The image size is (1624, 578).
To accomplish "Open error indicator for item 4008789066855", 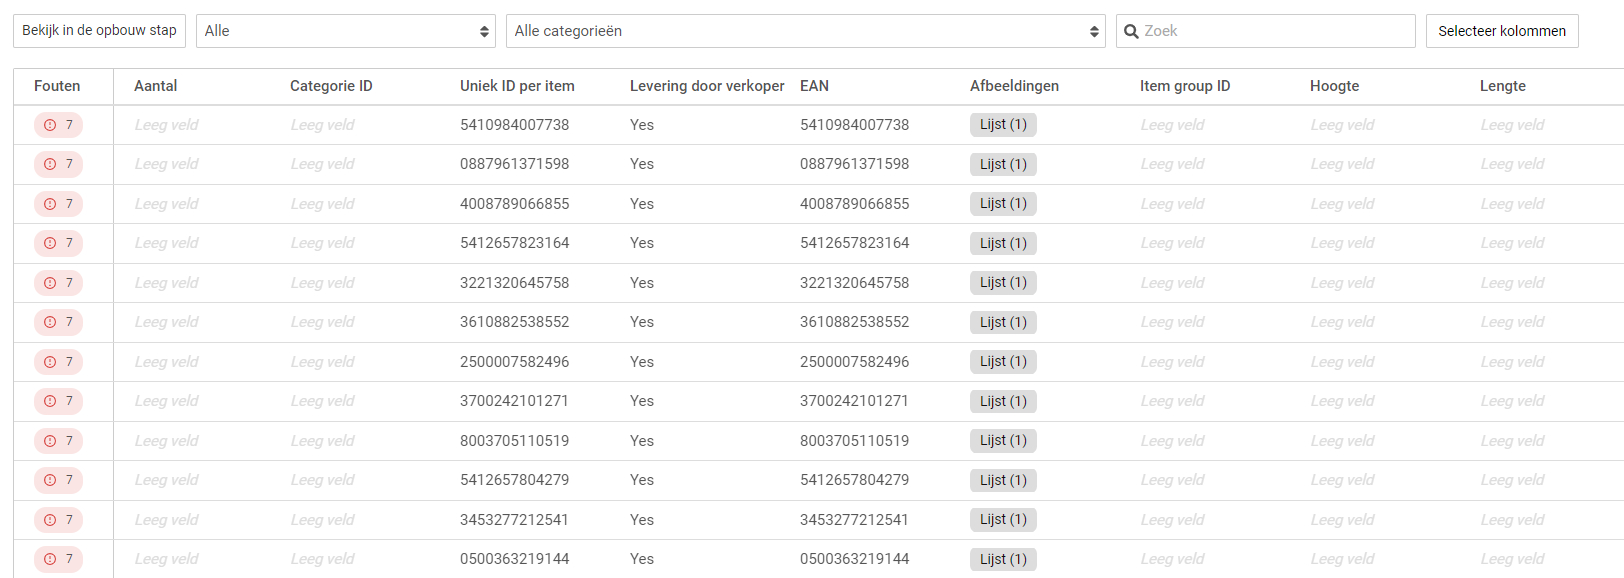I will [58, 204].
